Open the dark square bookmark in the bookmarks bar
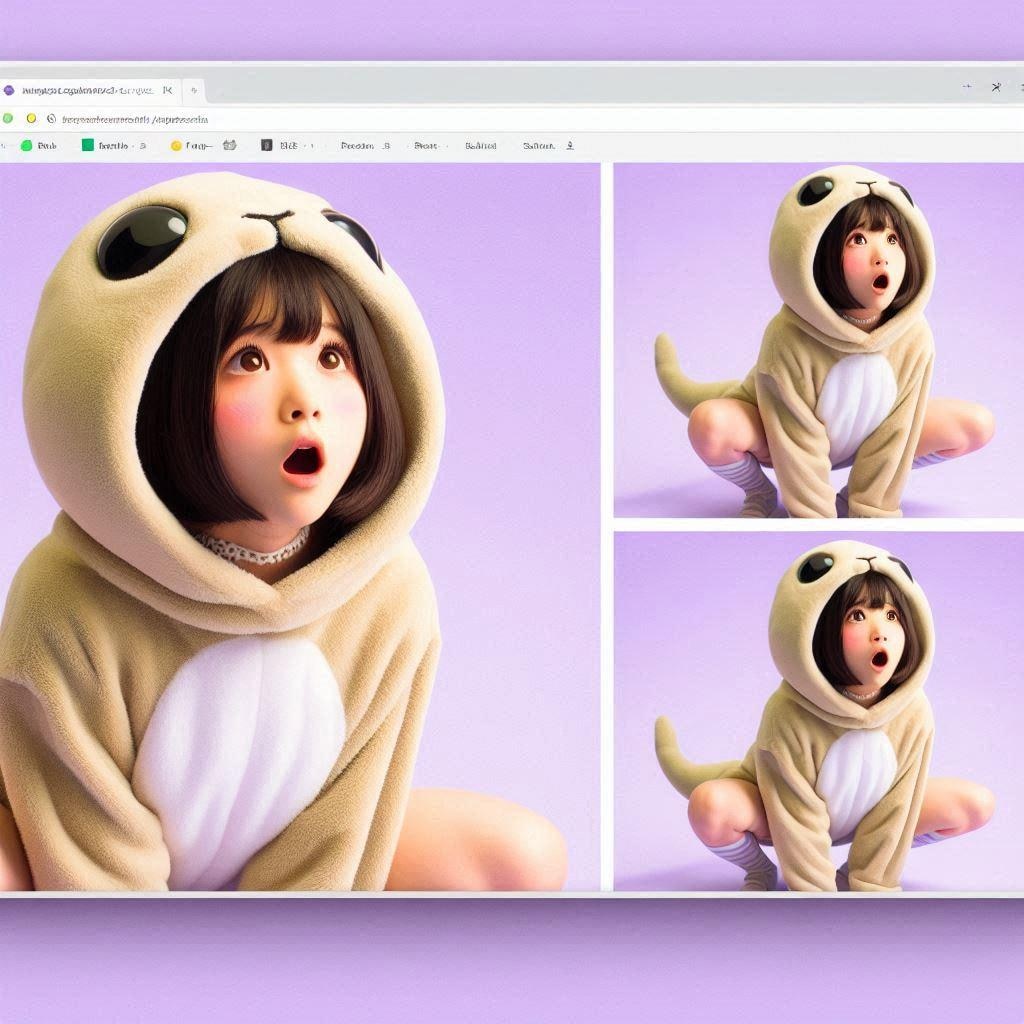The width and height of the screenshot is (1024, 1024). 286,145
